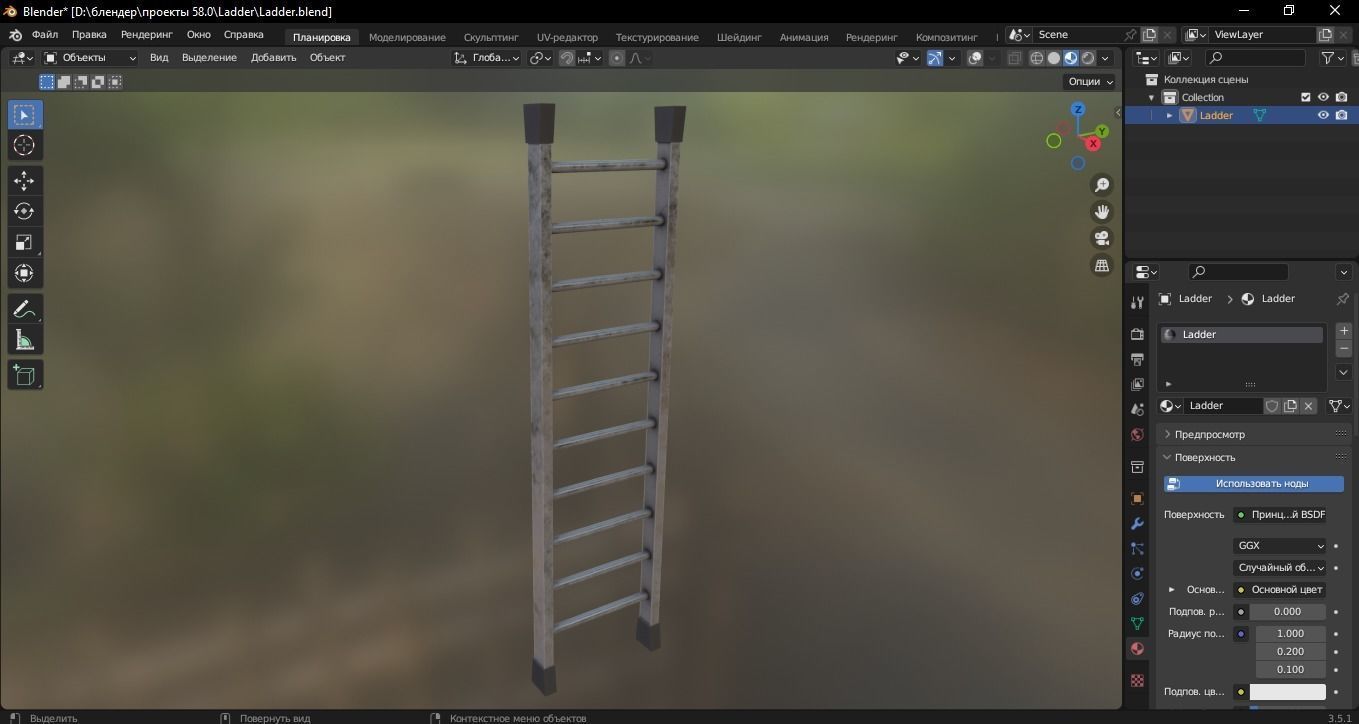This screenshot has width=1359, height=724.
Task: Switch viewport to Rendered shading mode
Action: [x=1087, y=58]
